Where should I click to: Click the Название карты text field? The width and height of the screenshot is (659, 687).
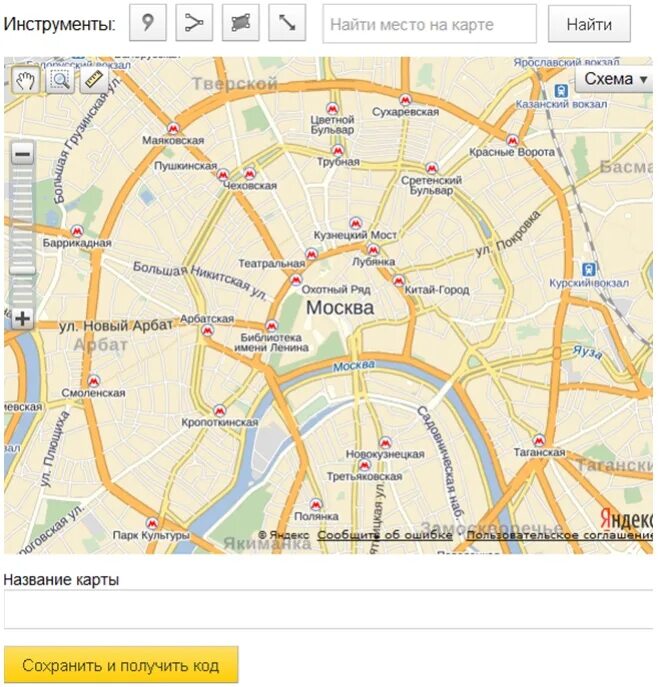click(x=329, y=609)
